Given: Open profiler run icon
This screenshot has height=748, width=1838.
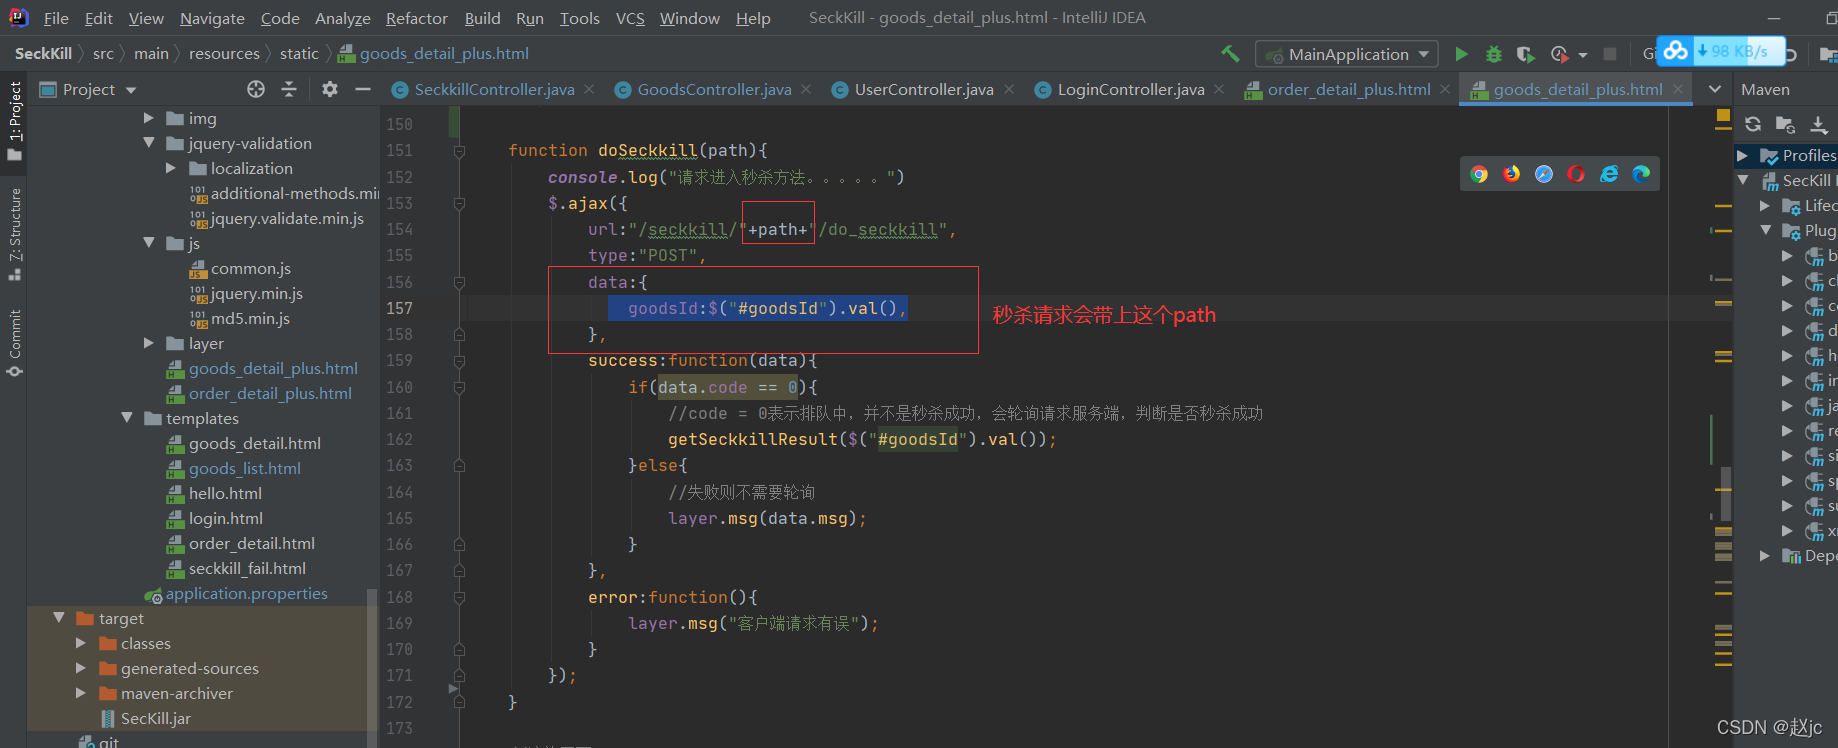Looking at the screenshot, I should tap(1559, 54).
